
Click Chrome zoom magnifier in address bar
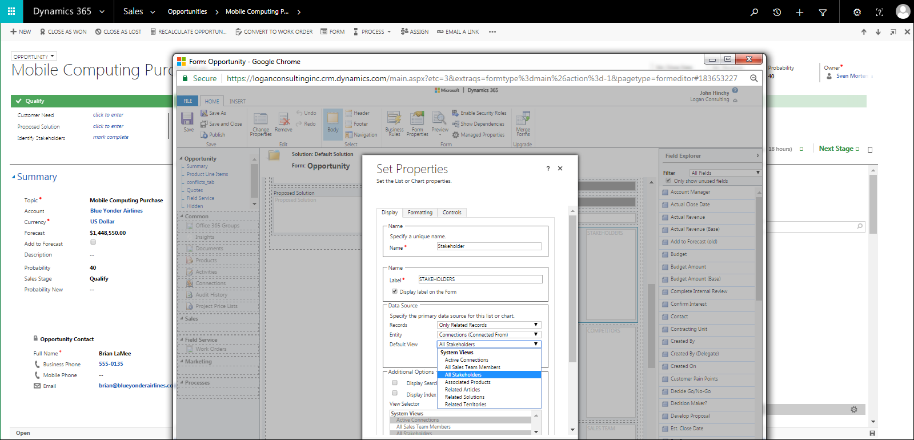click(754, 78)
